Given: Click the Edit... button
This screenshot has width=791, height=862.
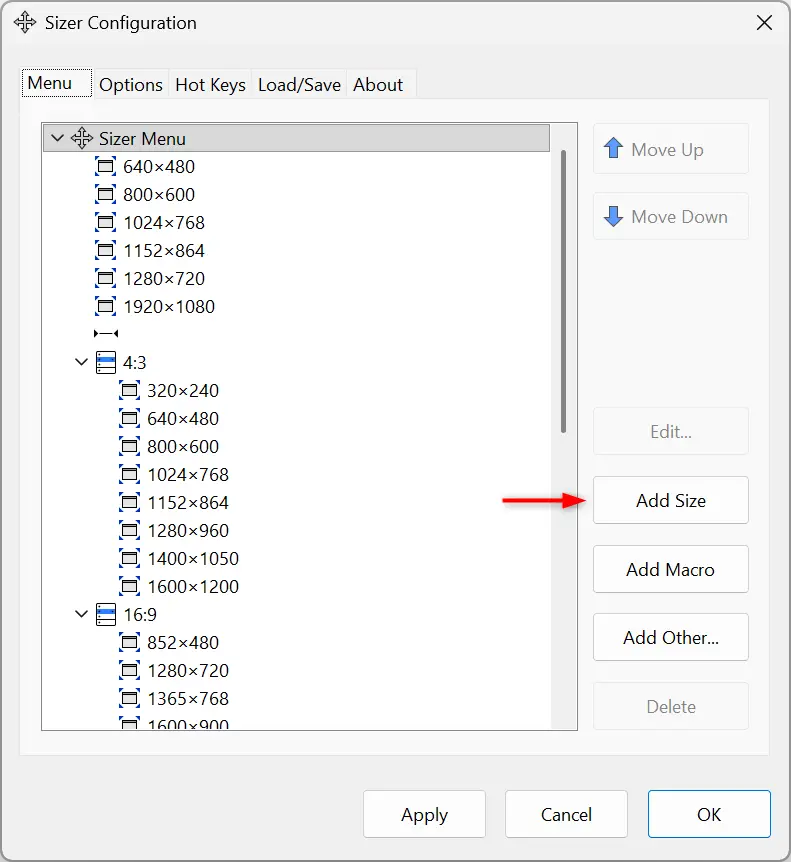Looking at the screenshot, I should pos(671,432).
